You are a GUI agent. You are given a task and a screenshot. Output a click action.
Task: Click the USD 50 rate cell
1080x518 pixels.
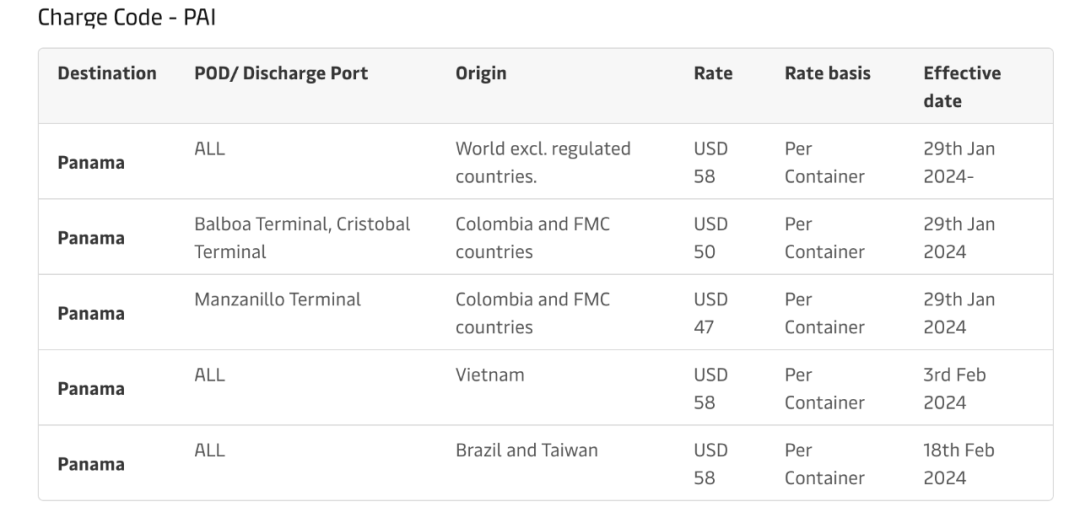click(710, 238)
